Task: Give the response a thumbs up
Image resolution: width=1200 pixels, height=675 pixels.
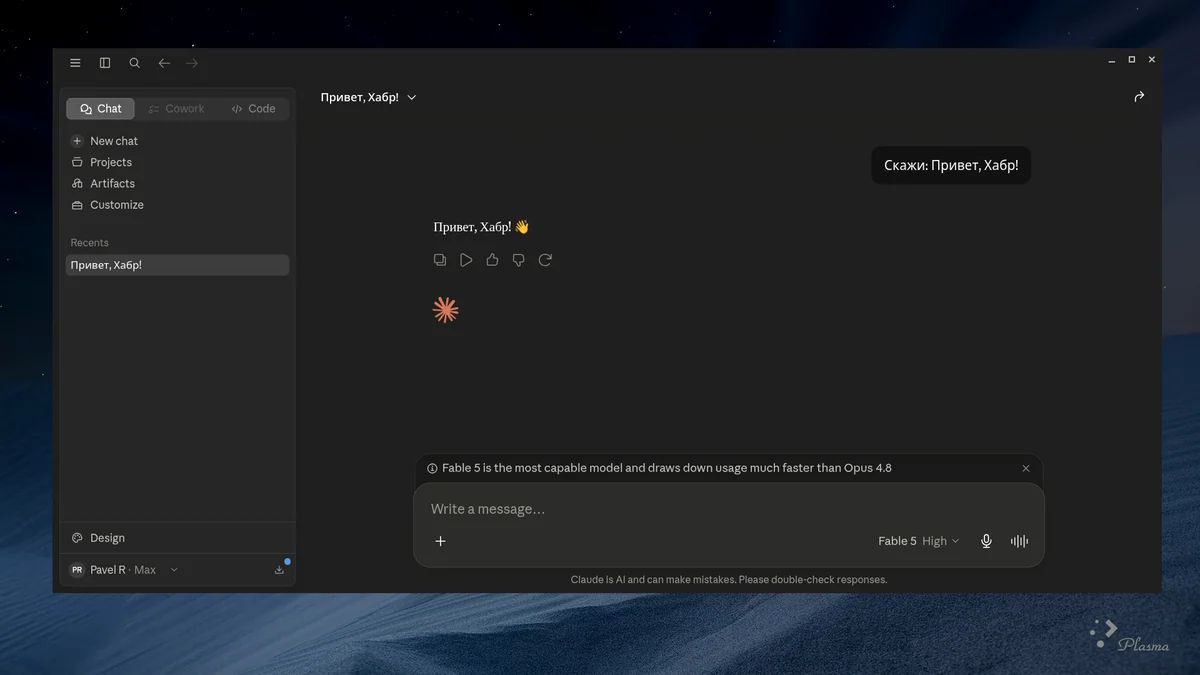Action: [x=492, y=260]
